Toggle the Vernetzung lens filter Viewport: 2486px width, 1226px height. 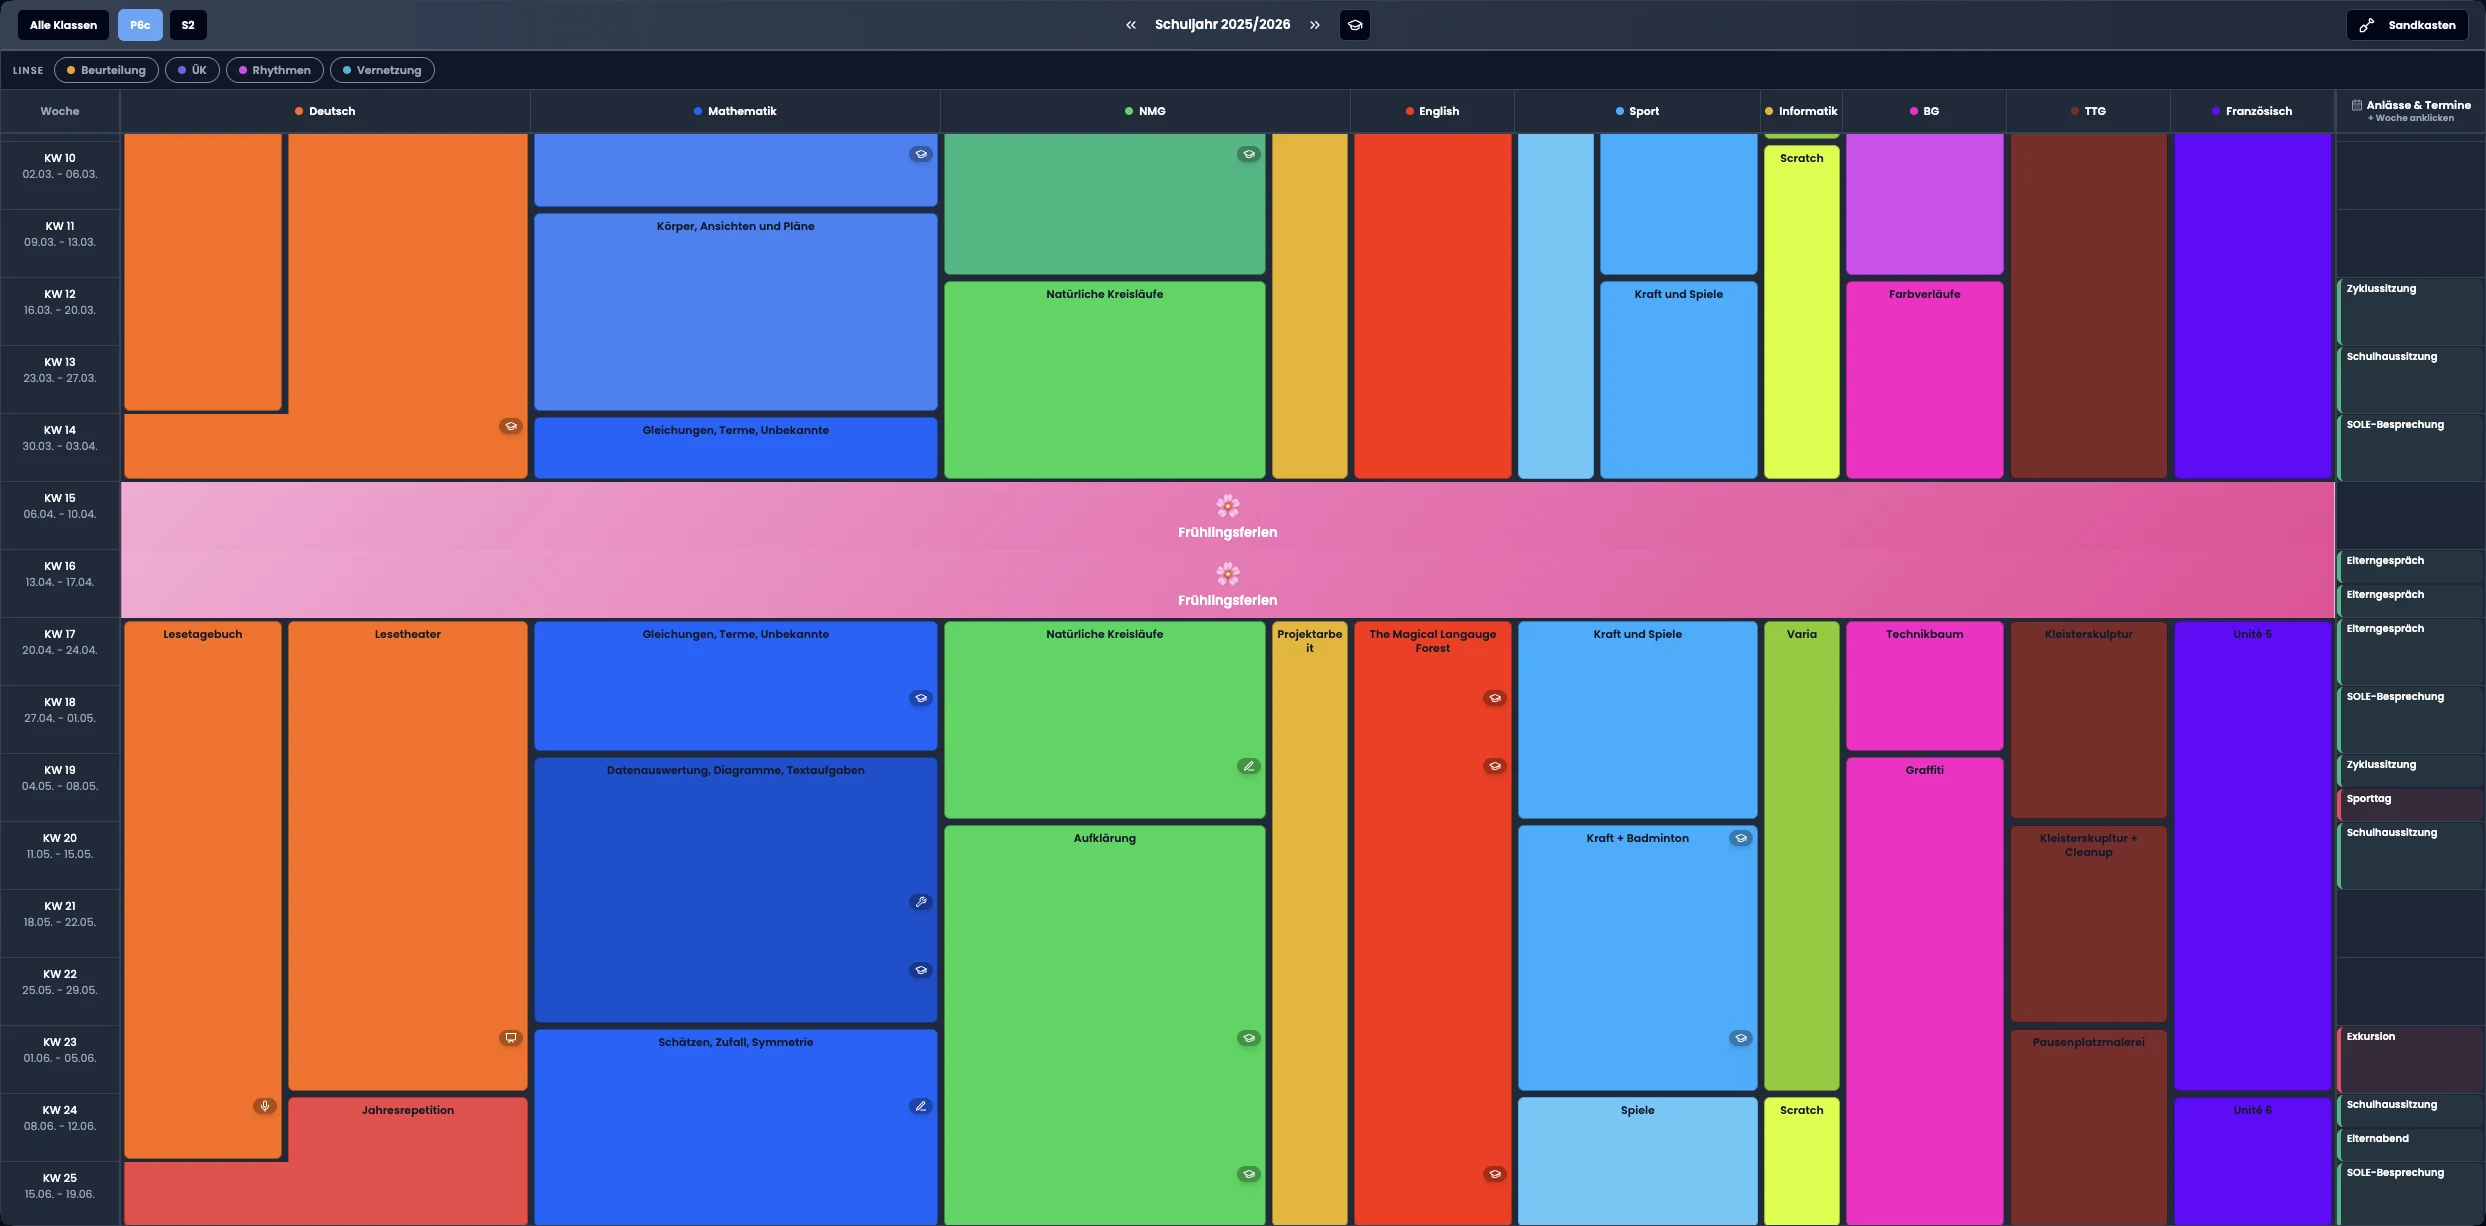(x=382, y=70)
